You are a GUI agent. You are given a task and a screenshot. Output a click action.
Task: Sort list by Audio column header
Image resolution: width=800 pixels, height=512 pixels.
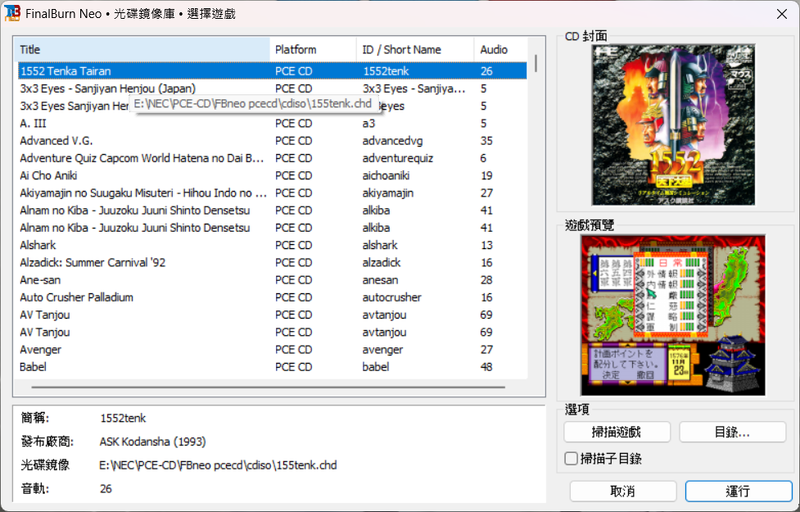point(501,49)
